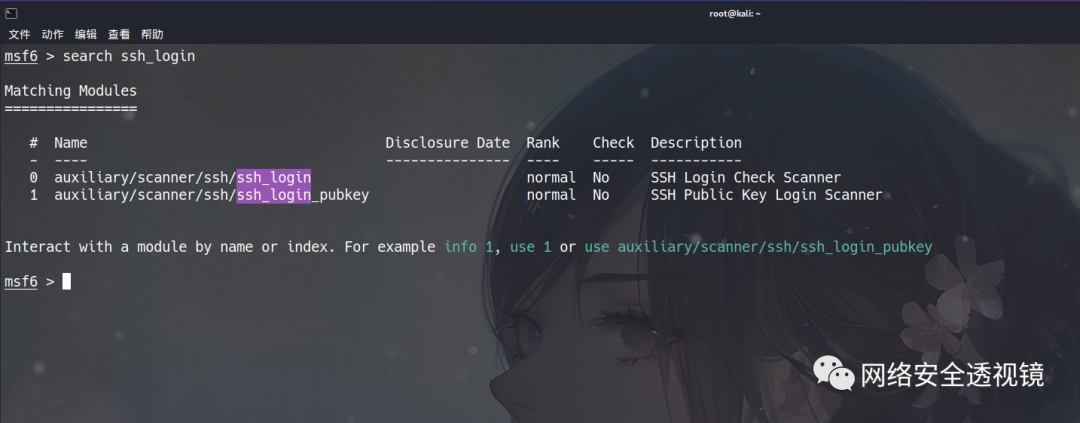The height and width of the screenshot is (423, 1080).
Task: Click 'SSH Public Key Login Scanner' description
Action: click(x=767, y=196)
